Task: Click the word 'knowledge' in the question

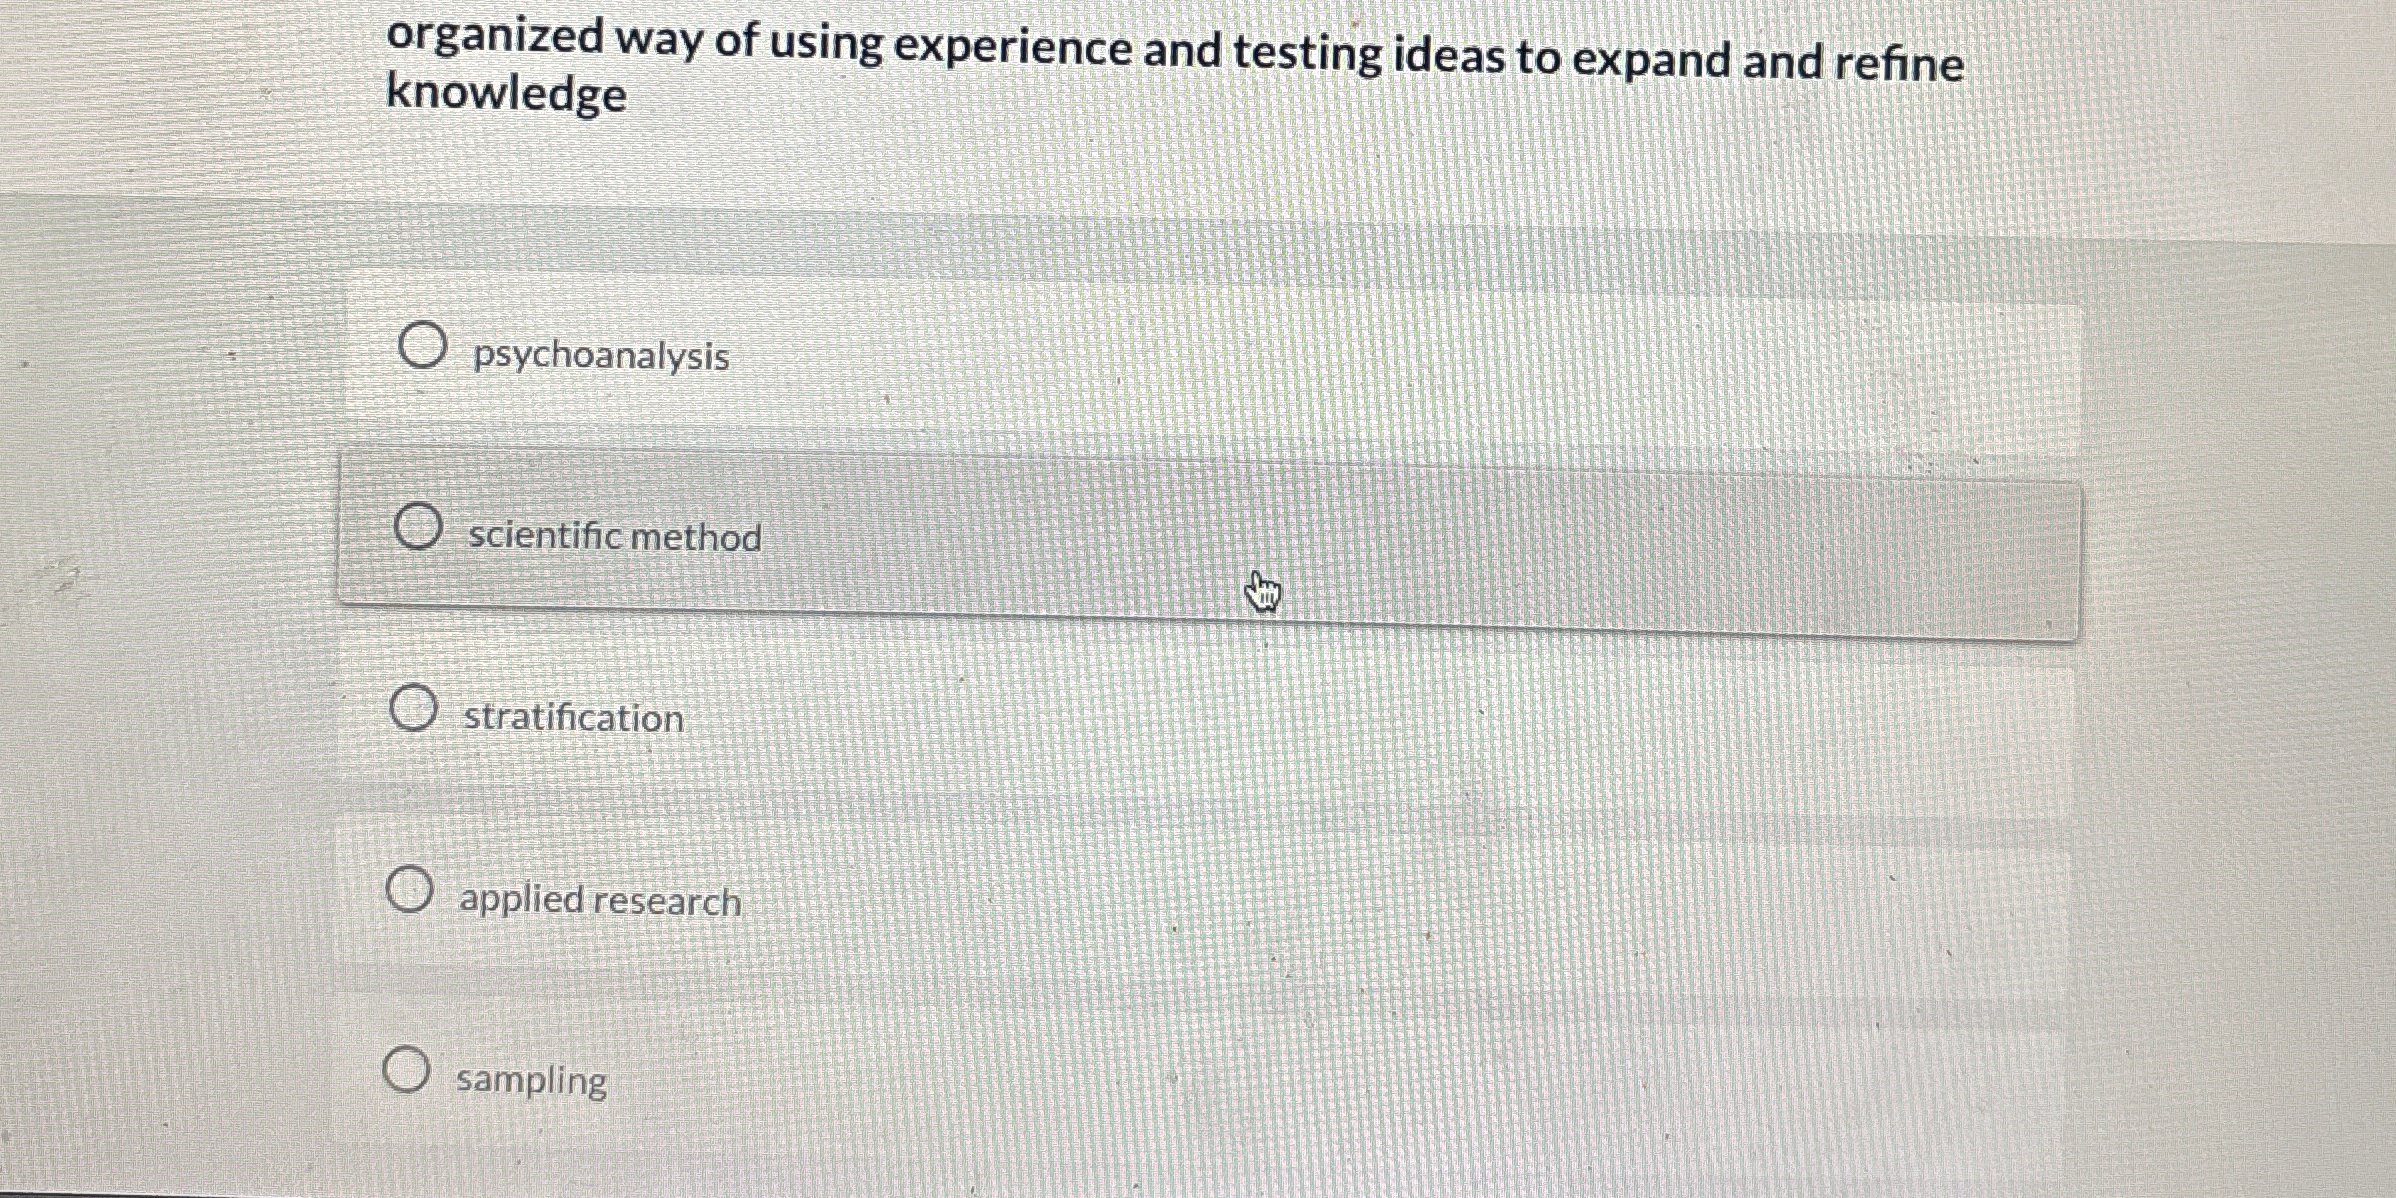Action: (x=506, y=95)
